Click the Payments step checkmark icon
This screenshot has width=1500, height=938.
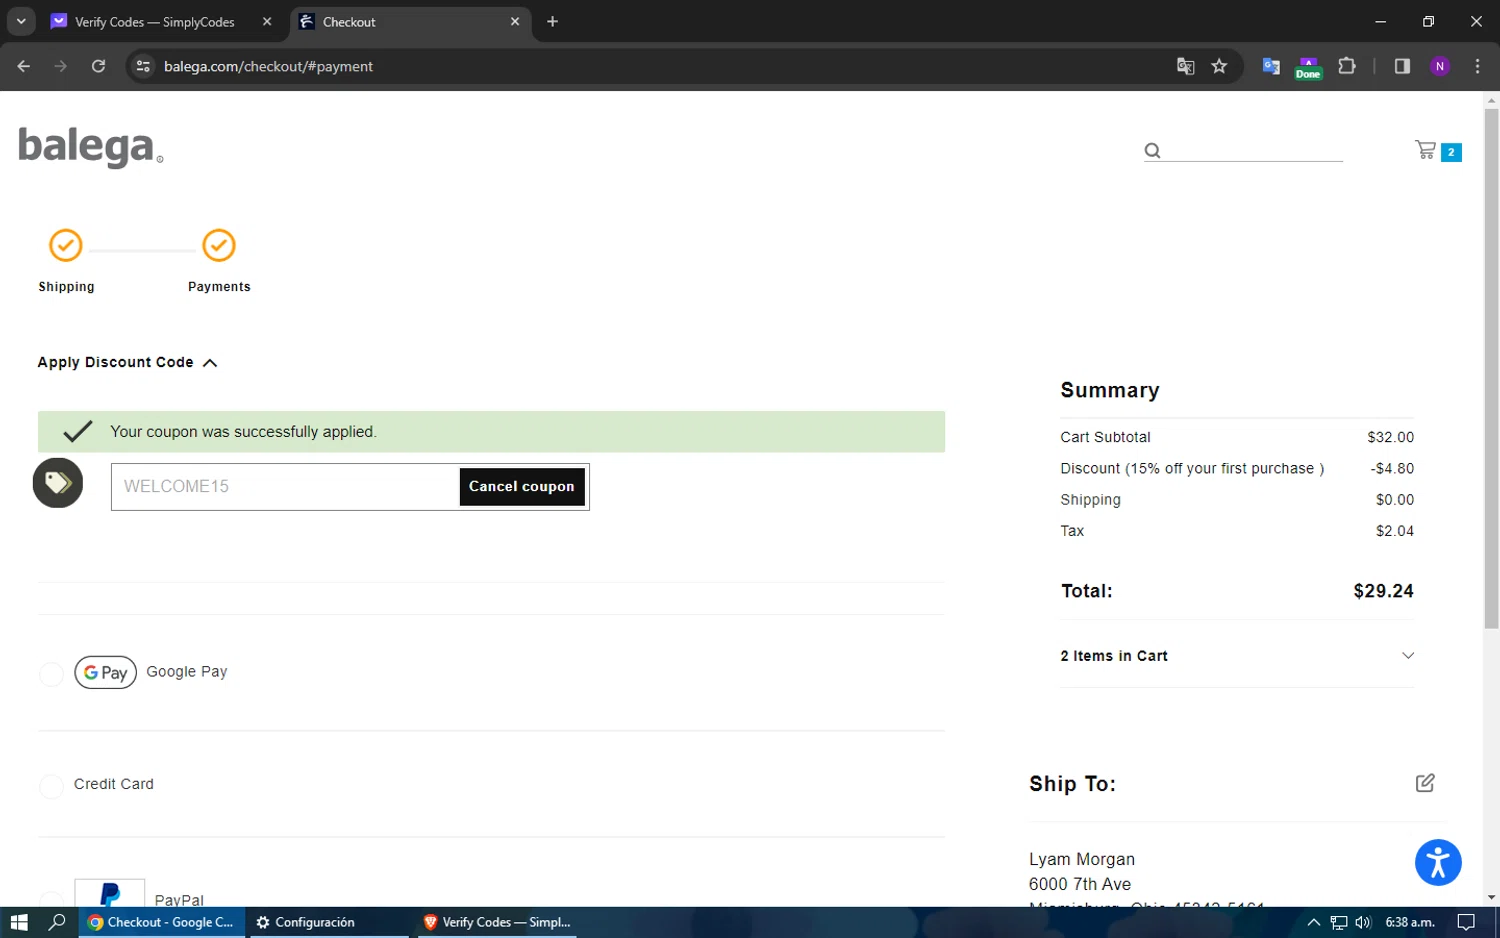pyautogui.click(x=219, y=245)
